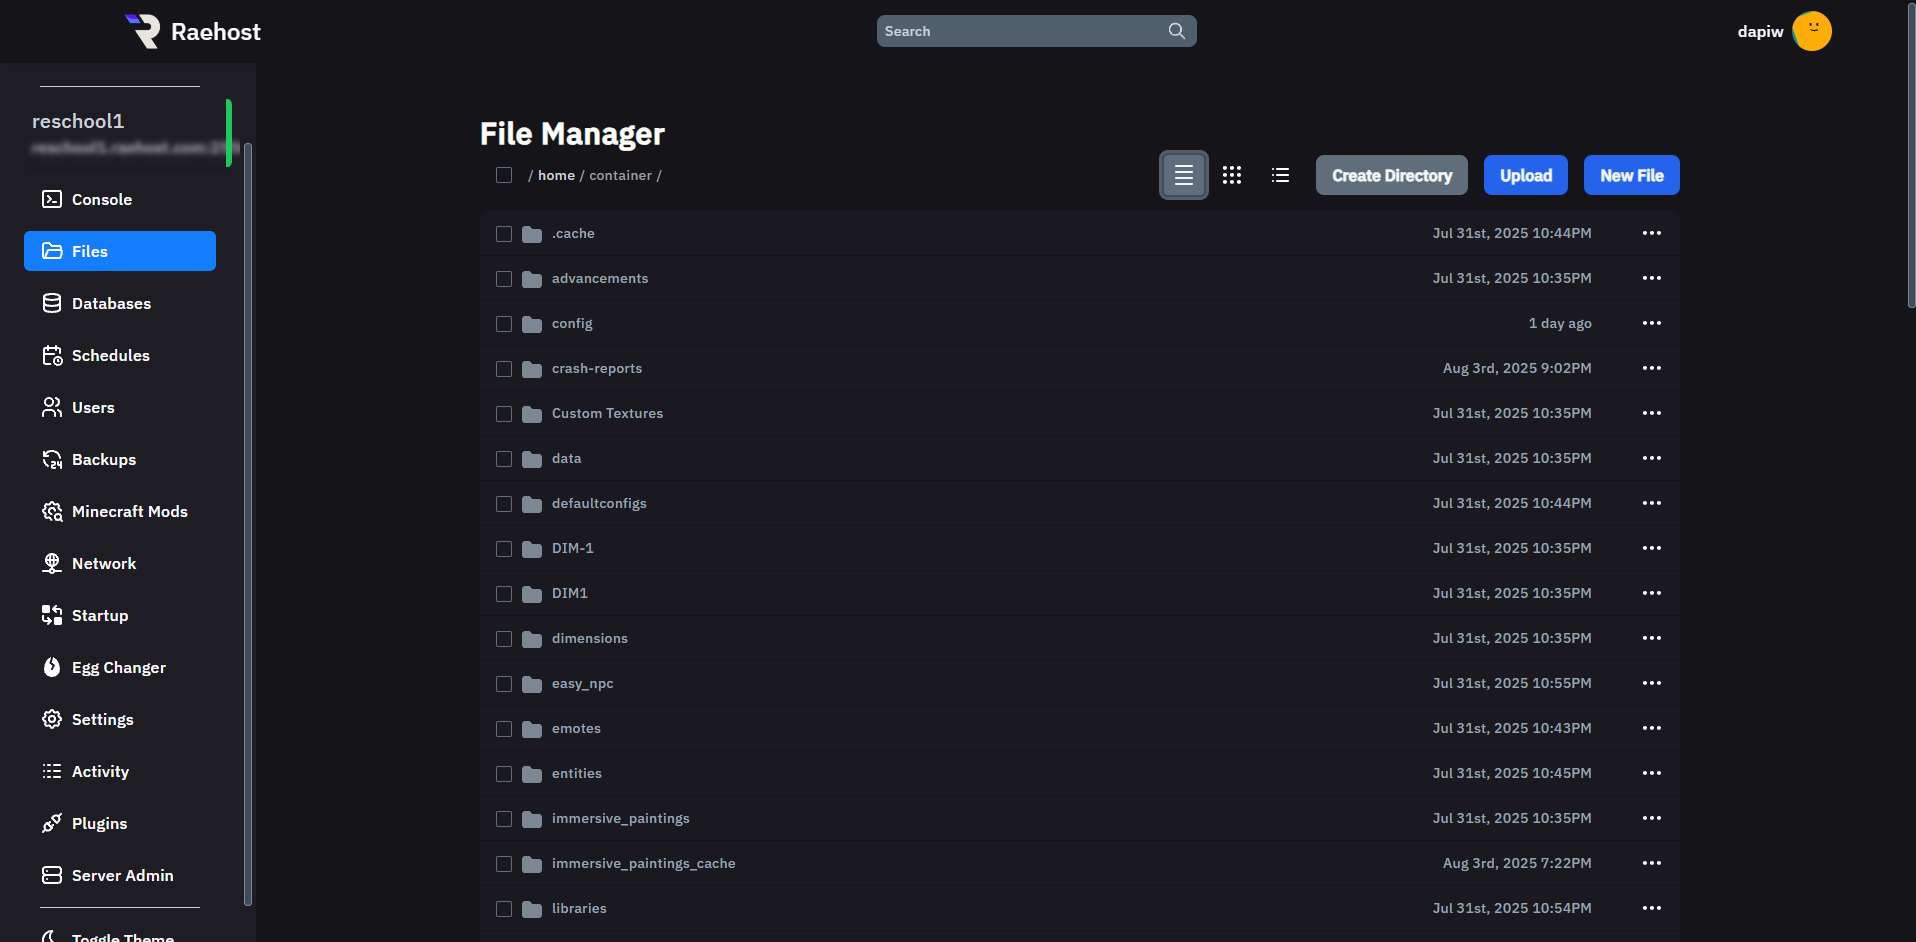Screen dimensions: 1916x942
Task: Select the Databases sidebar icon
Action: tap(51, 303)
